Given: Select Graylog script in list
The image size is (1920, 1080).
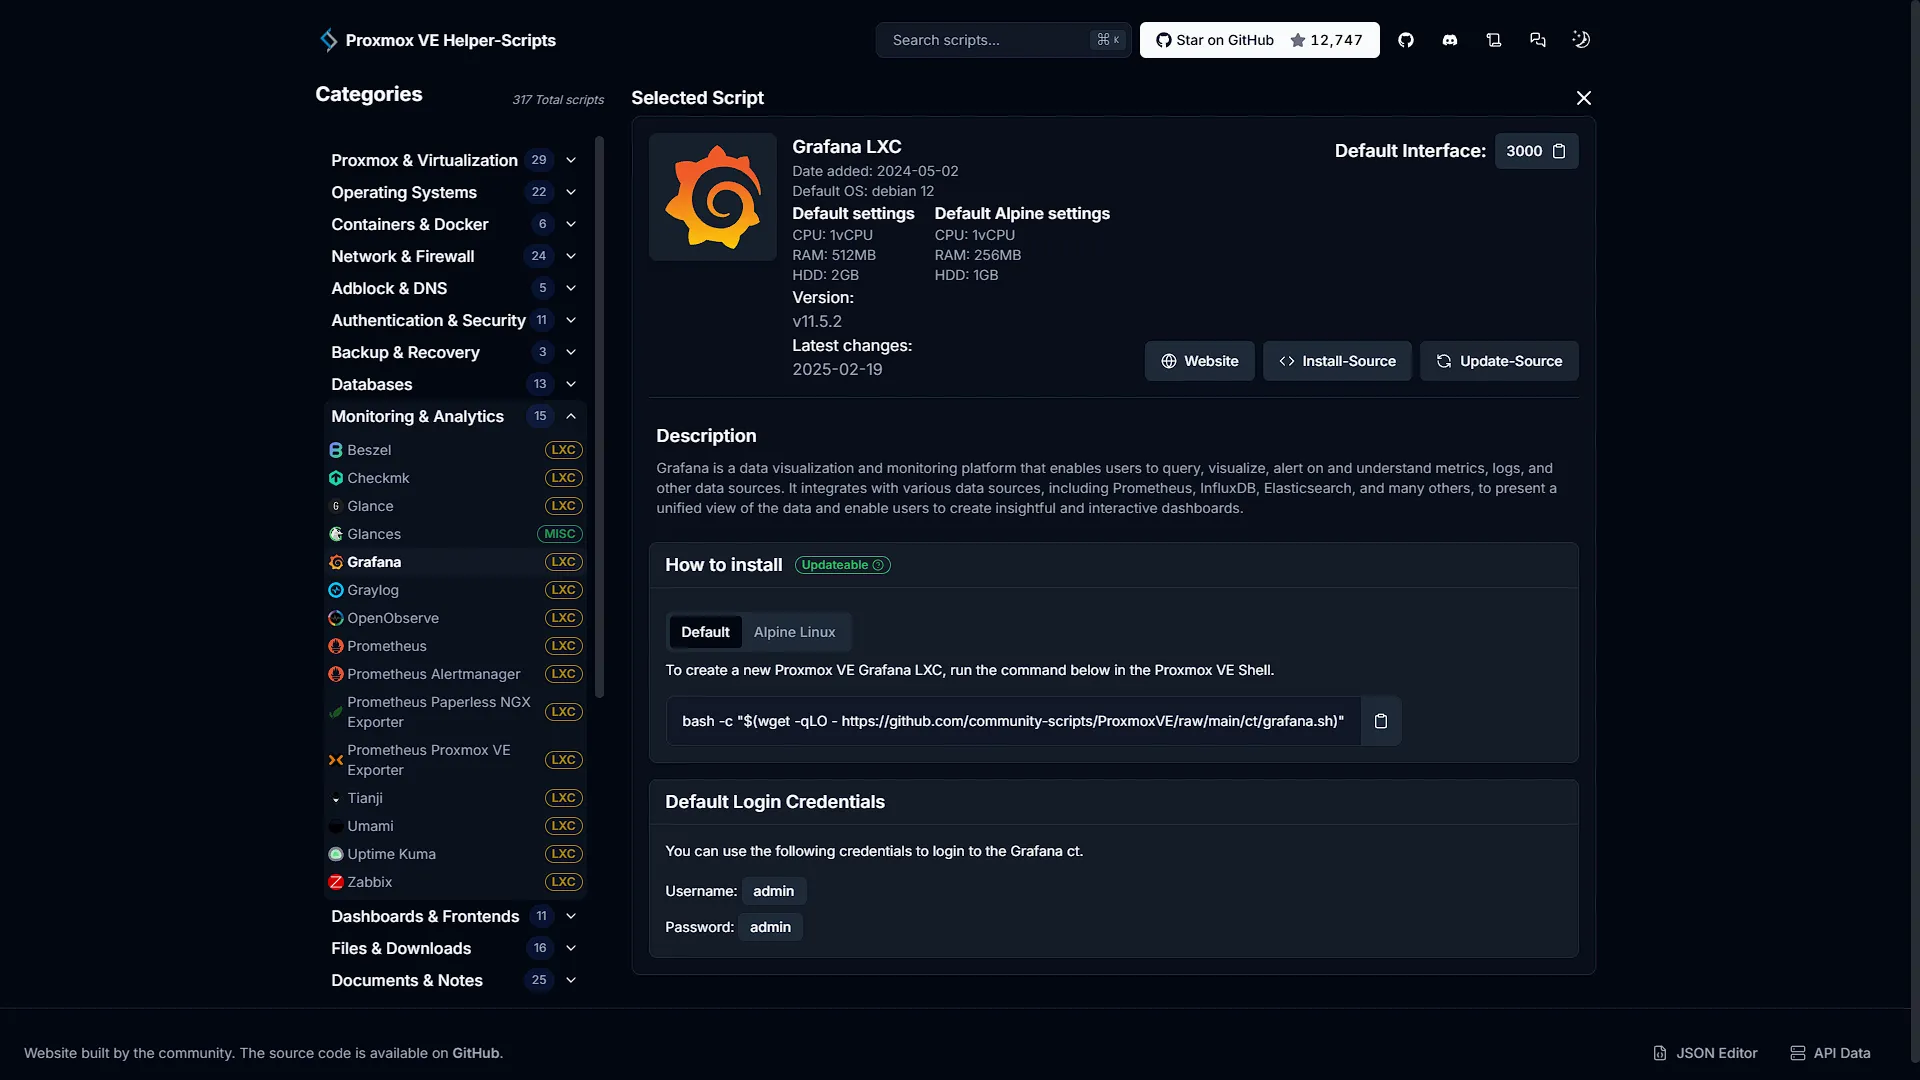Looking at the screenshot, I should (x=455, y=590).
